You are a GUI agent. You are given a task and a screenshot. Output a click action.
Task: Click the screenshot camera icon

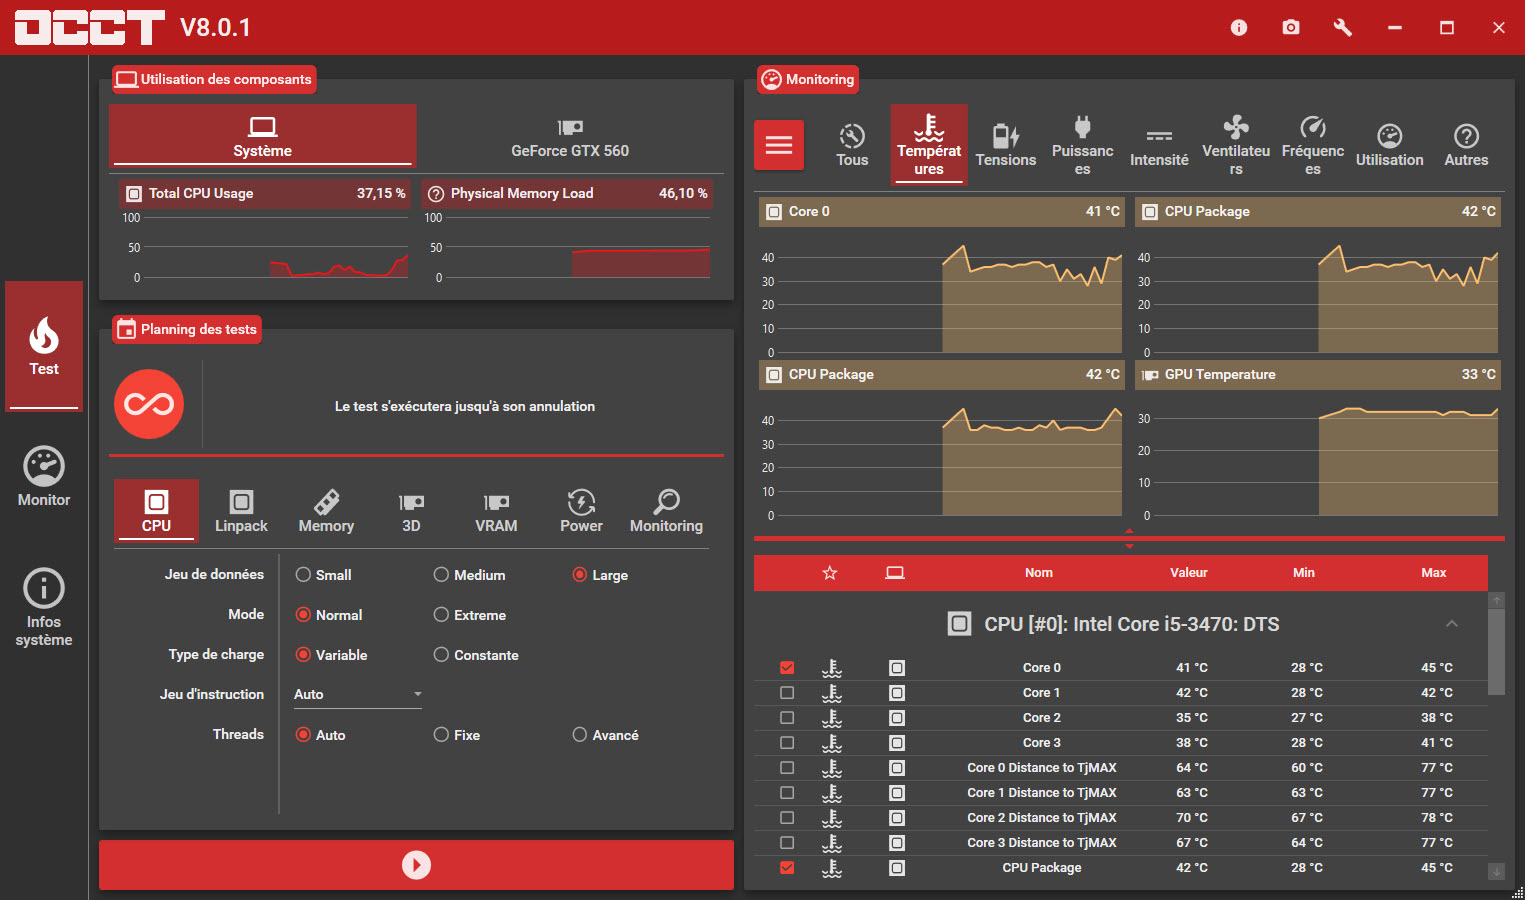pos(1291,27)
